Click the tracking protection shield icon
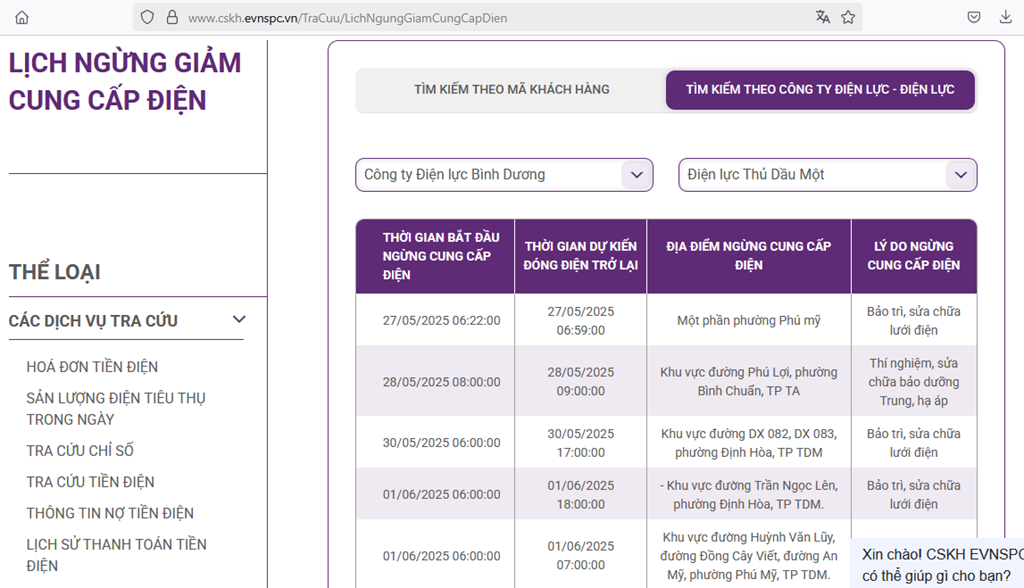The width and height of the screenshot is (1024, 588). click(147, 17)
